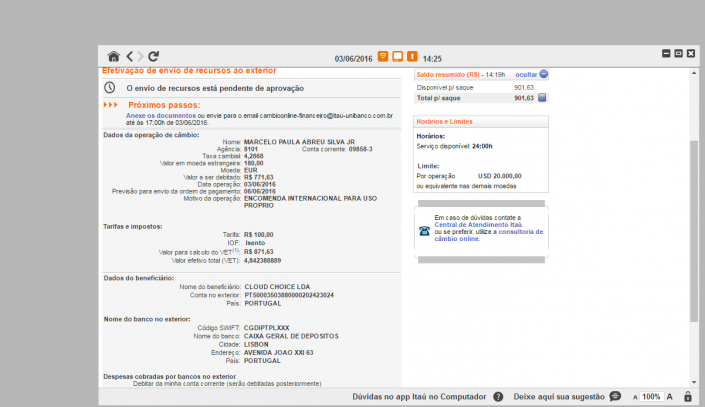Screen dimensions: 705x407
Task: Increase font size with large A
Action: tap(672, 397)
